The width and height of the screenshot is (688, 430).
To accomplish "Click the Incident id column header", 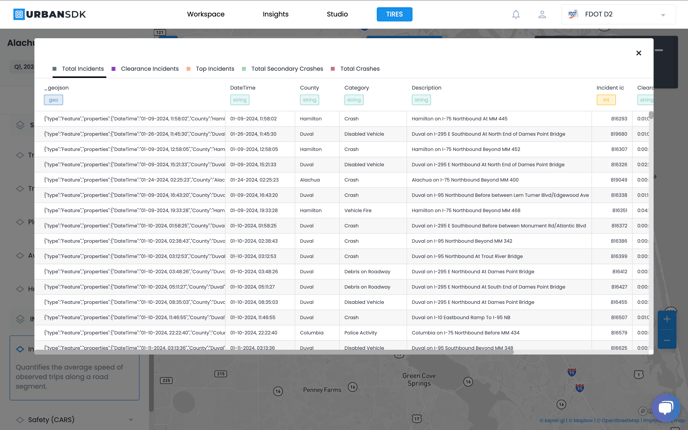I will click(610, 88).
